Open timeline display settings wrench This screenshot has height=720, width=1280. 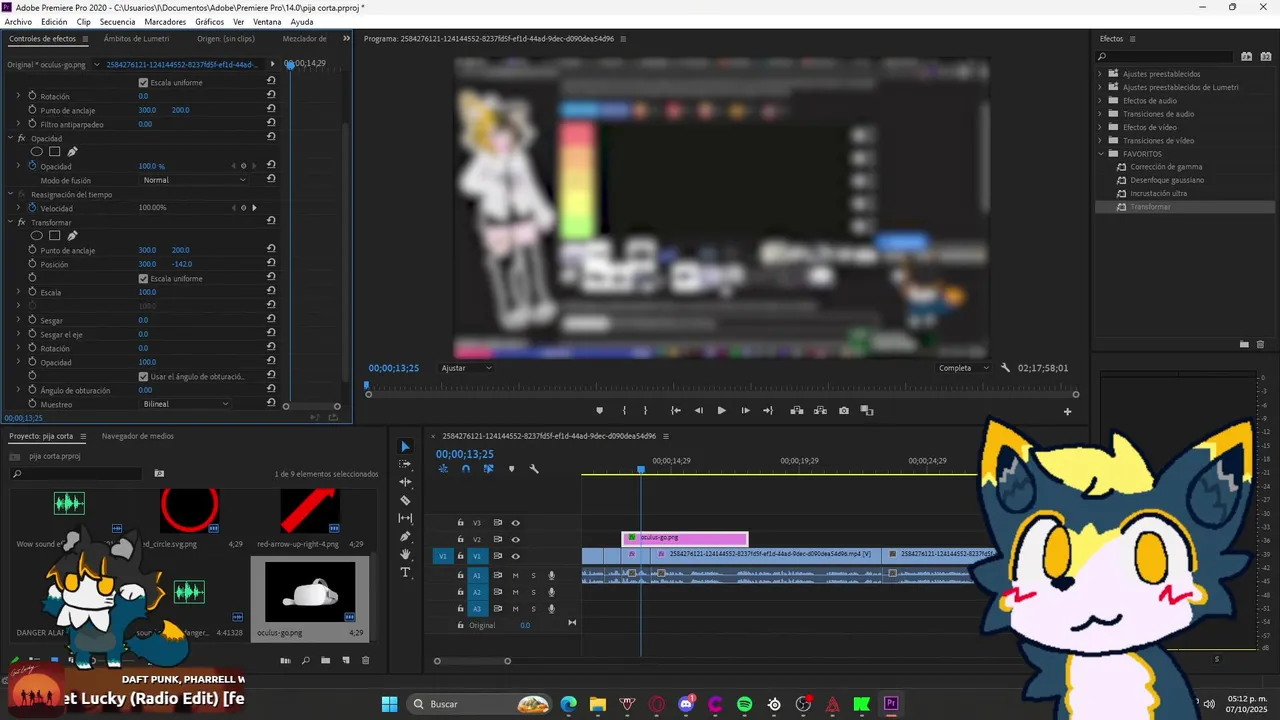[x=534, y=469]
